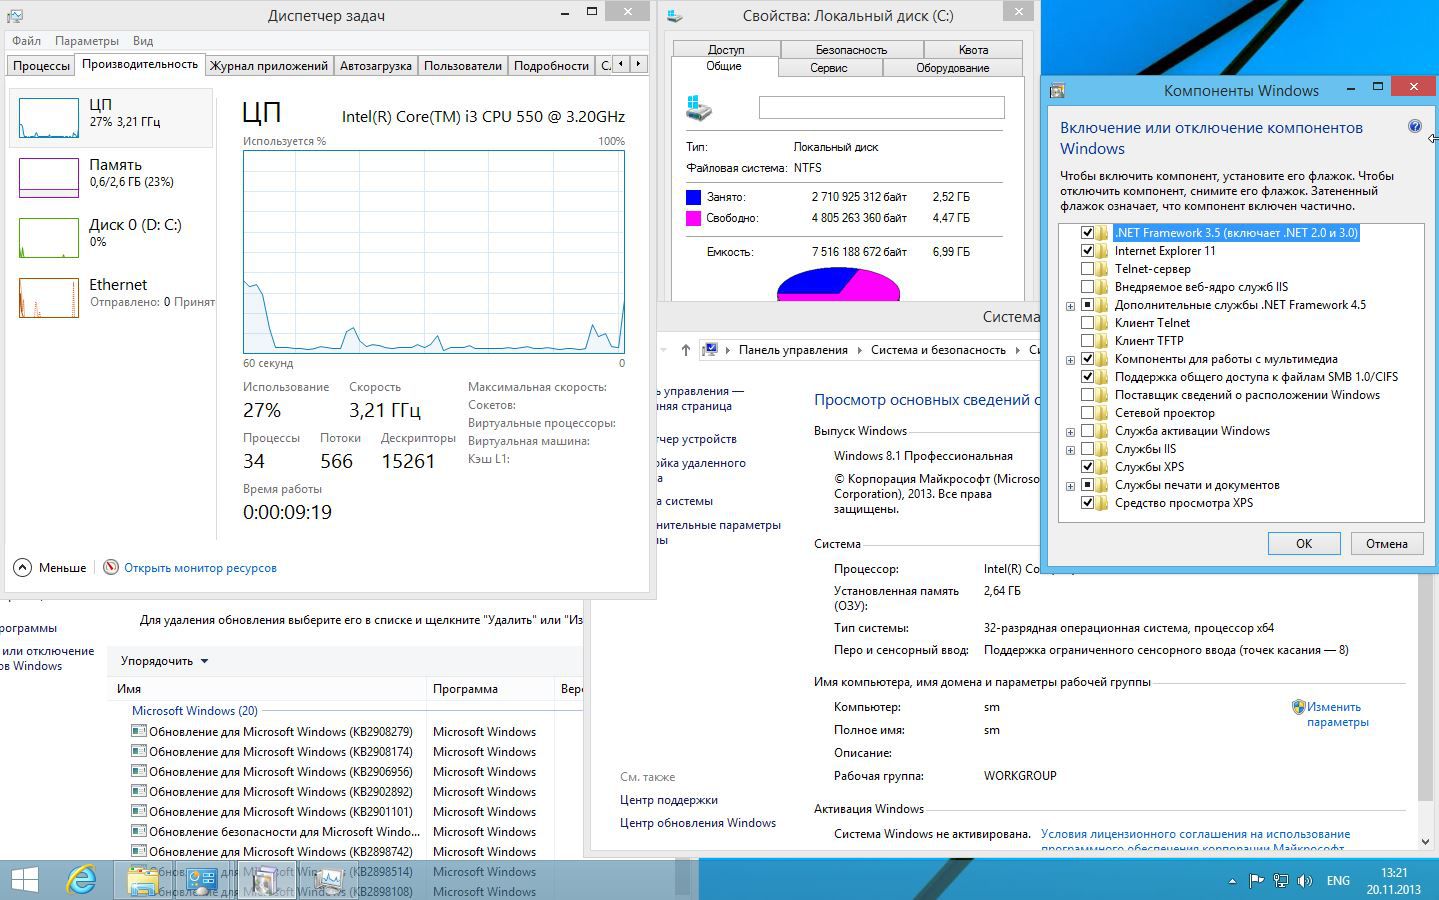Select the Ethernet graph item
Image resolution: width=1439 pixels, height=900 pixels.
(x=110, y=297)
